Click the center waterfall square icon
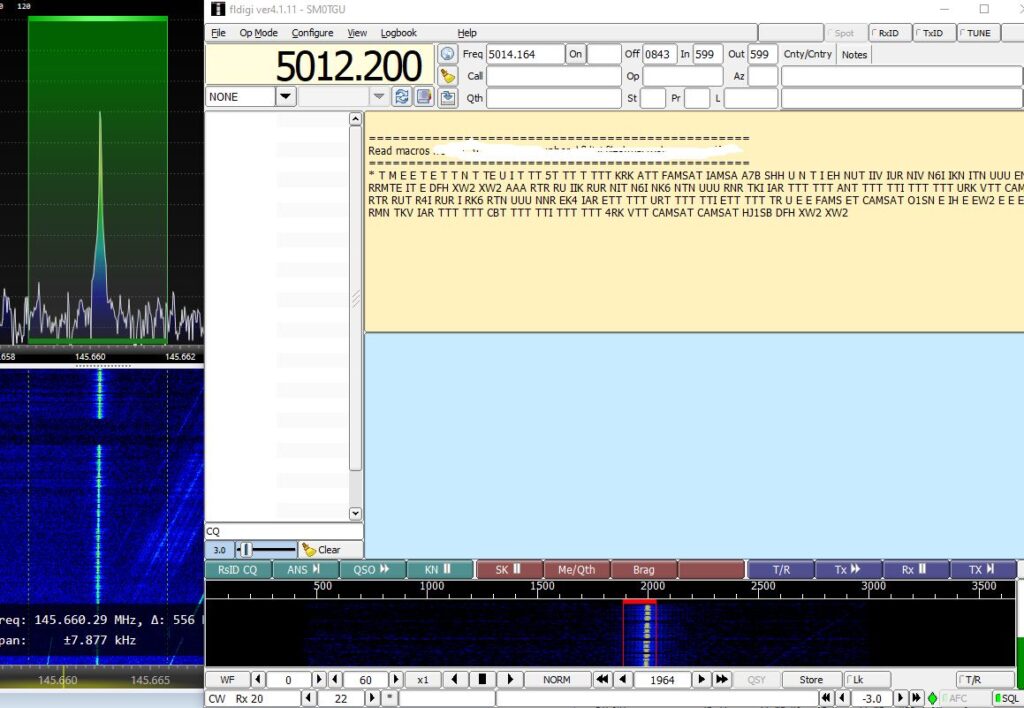Image resolution: width=1024 pixels, height=708 pixels. pos(482,679)
